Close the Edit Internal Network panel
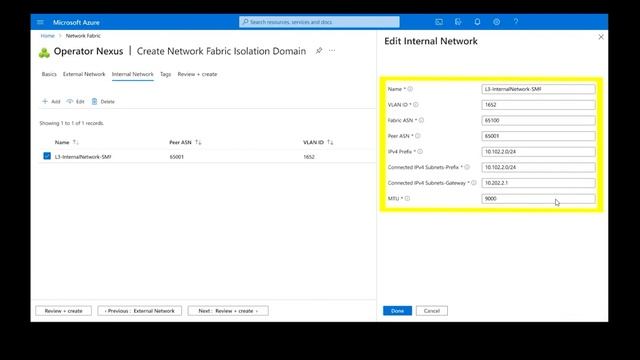 coord(601,37)
